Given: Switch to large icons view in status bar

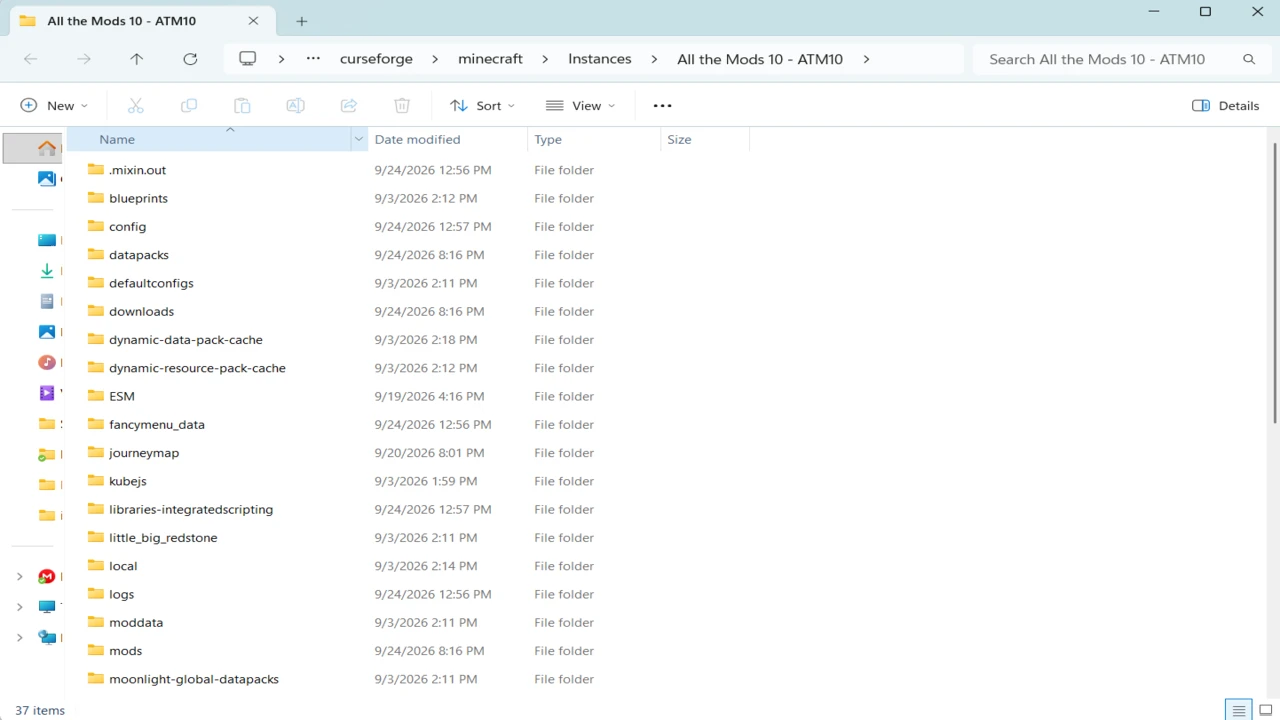Looking at the screenshot, I should 1265,710.
